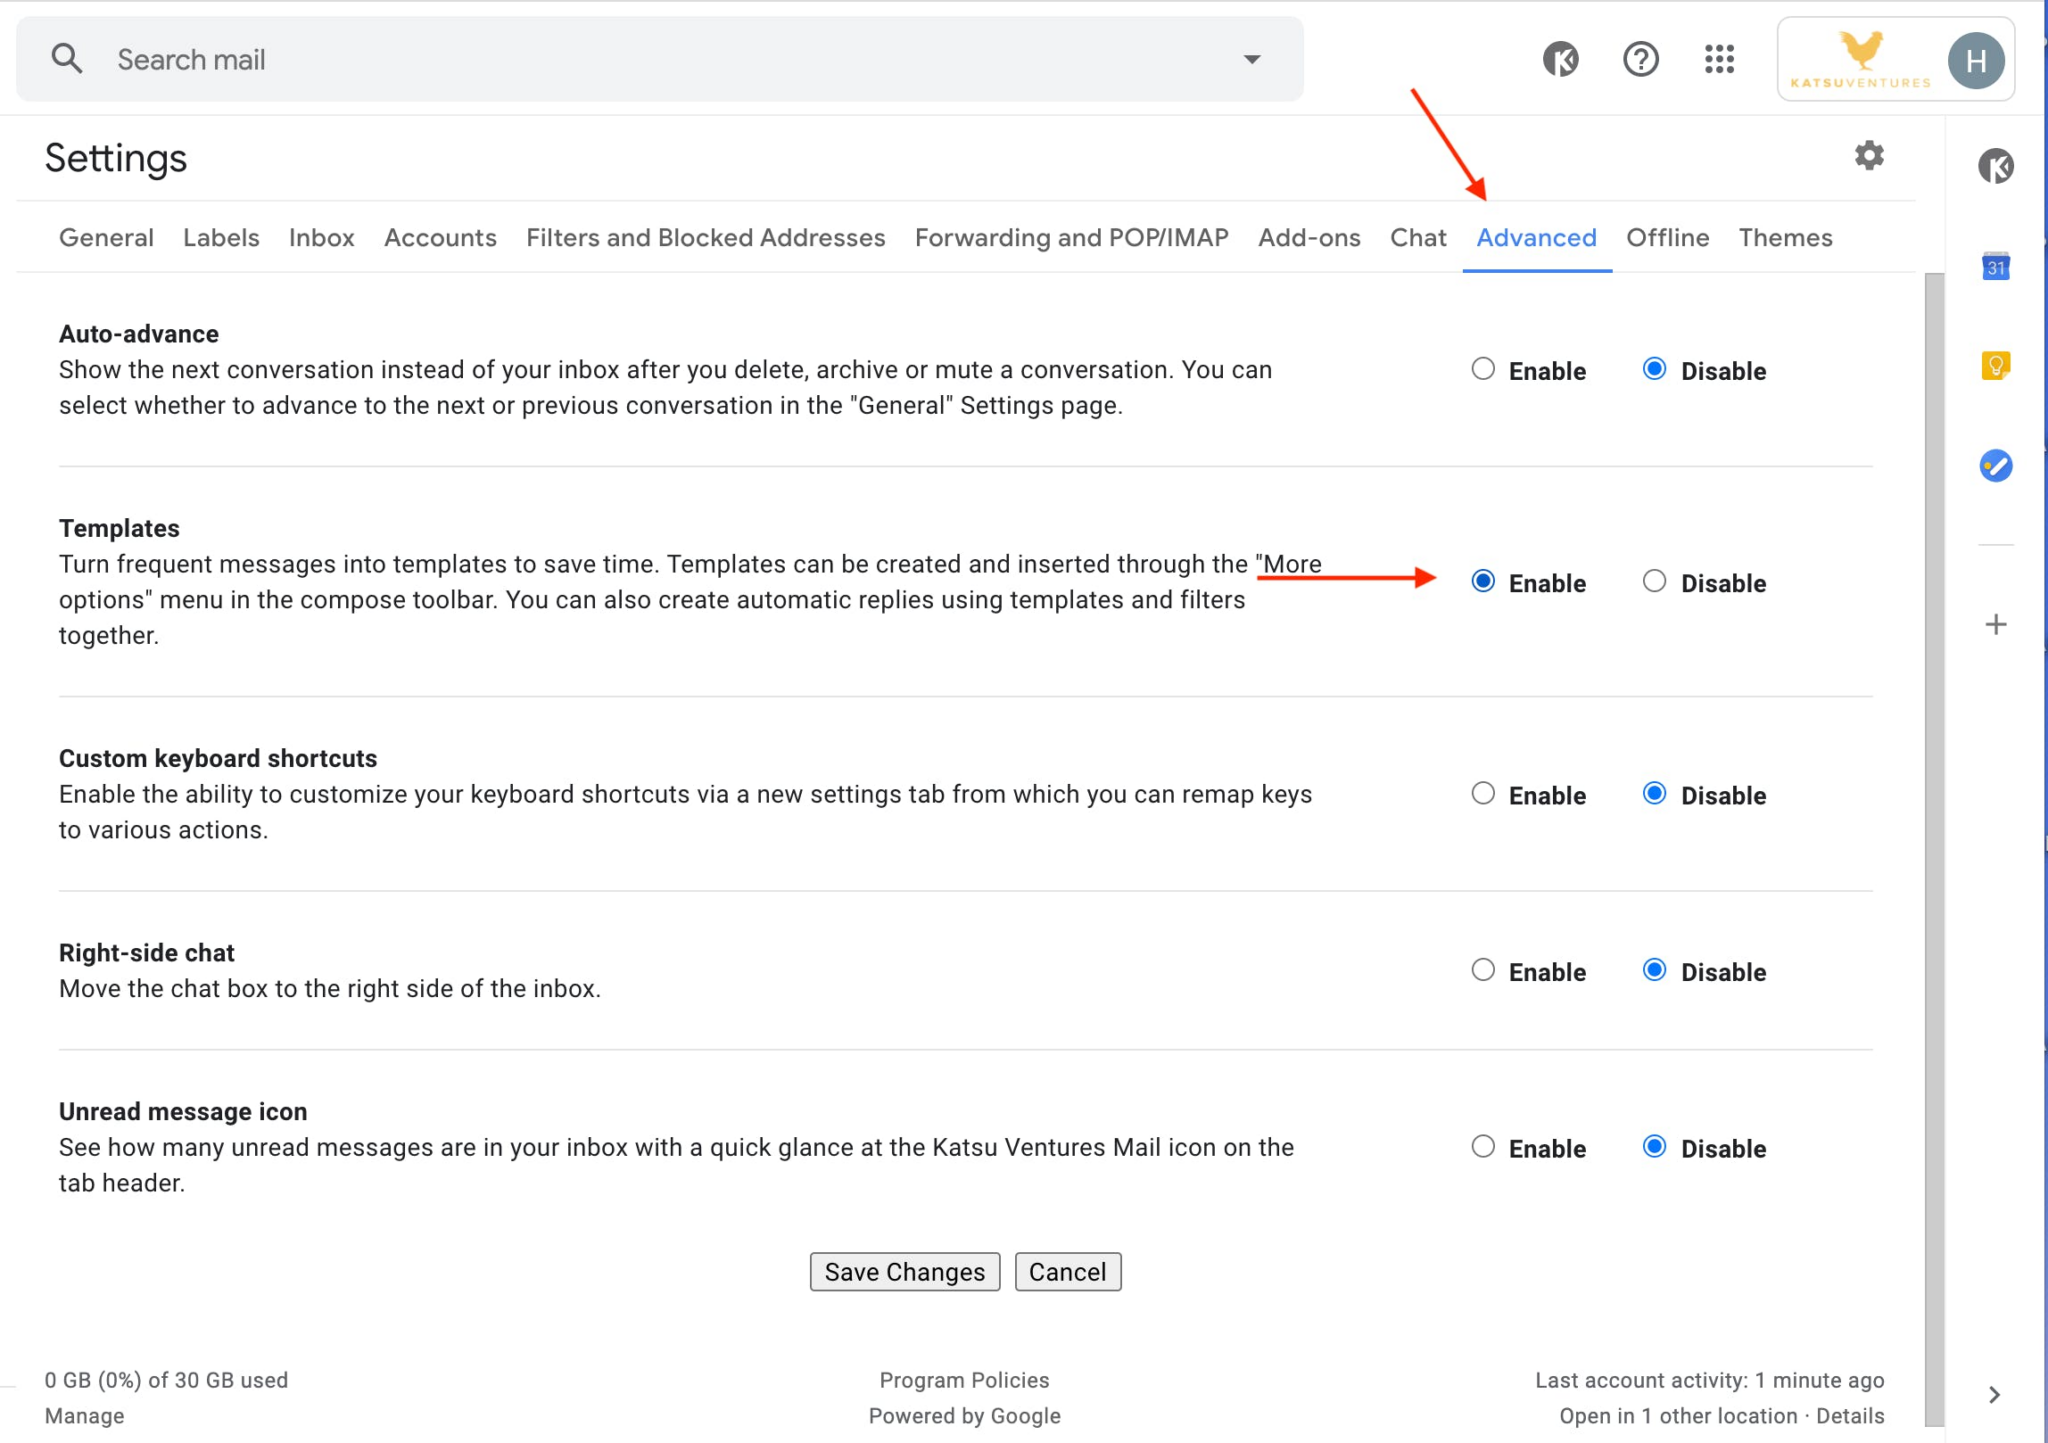2048x1443 pixels.
Task: Expand the Forwarding and POP/IMAP tab
Action: [x=1071, y=237]
